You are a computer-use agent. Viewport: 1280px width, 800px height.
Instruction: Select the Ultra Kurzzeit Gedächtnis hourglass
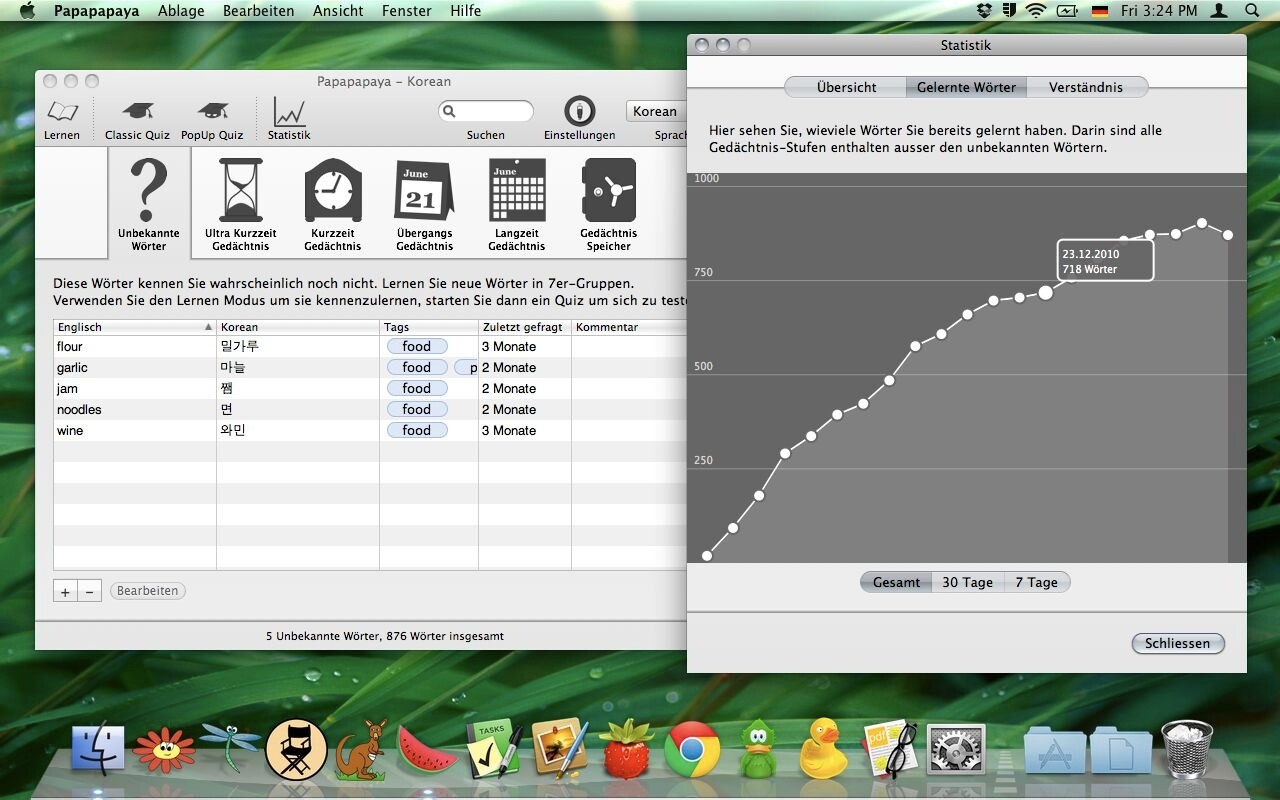tap(241, 204)
